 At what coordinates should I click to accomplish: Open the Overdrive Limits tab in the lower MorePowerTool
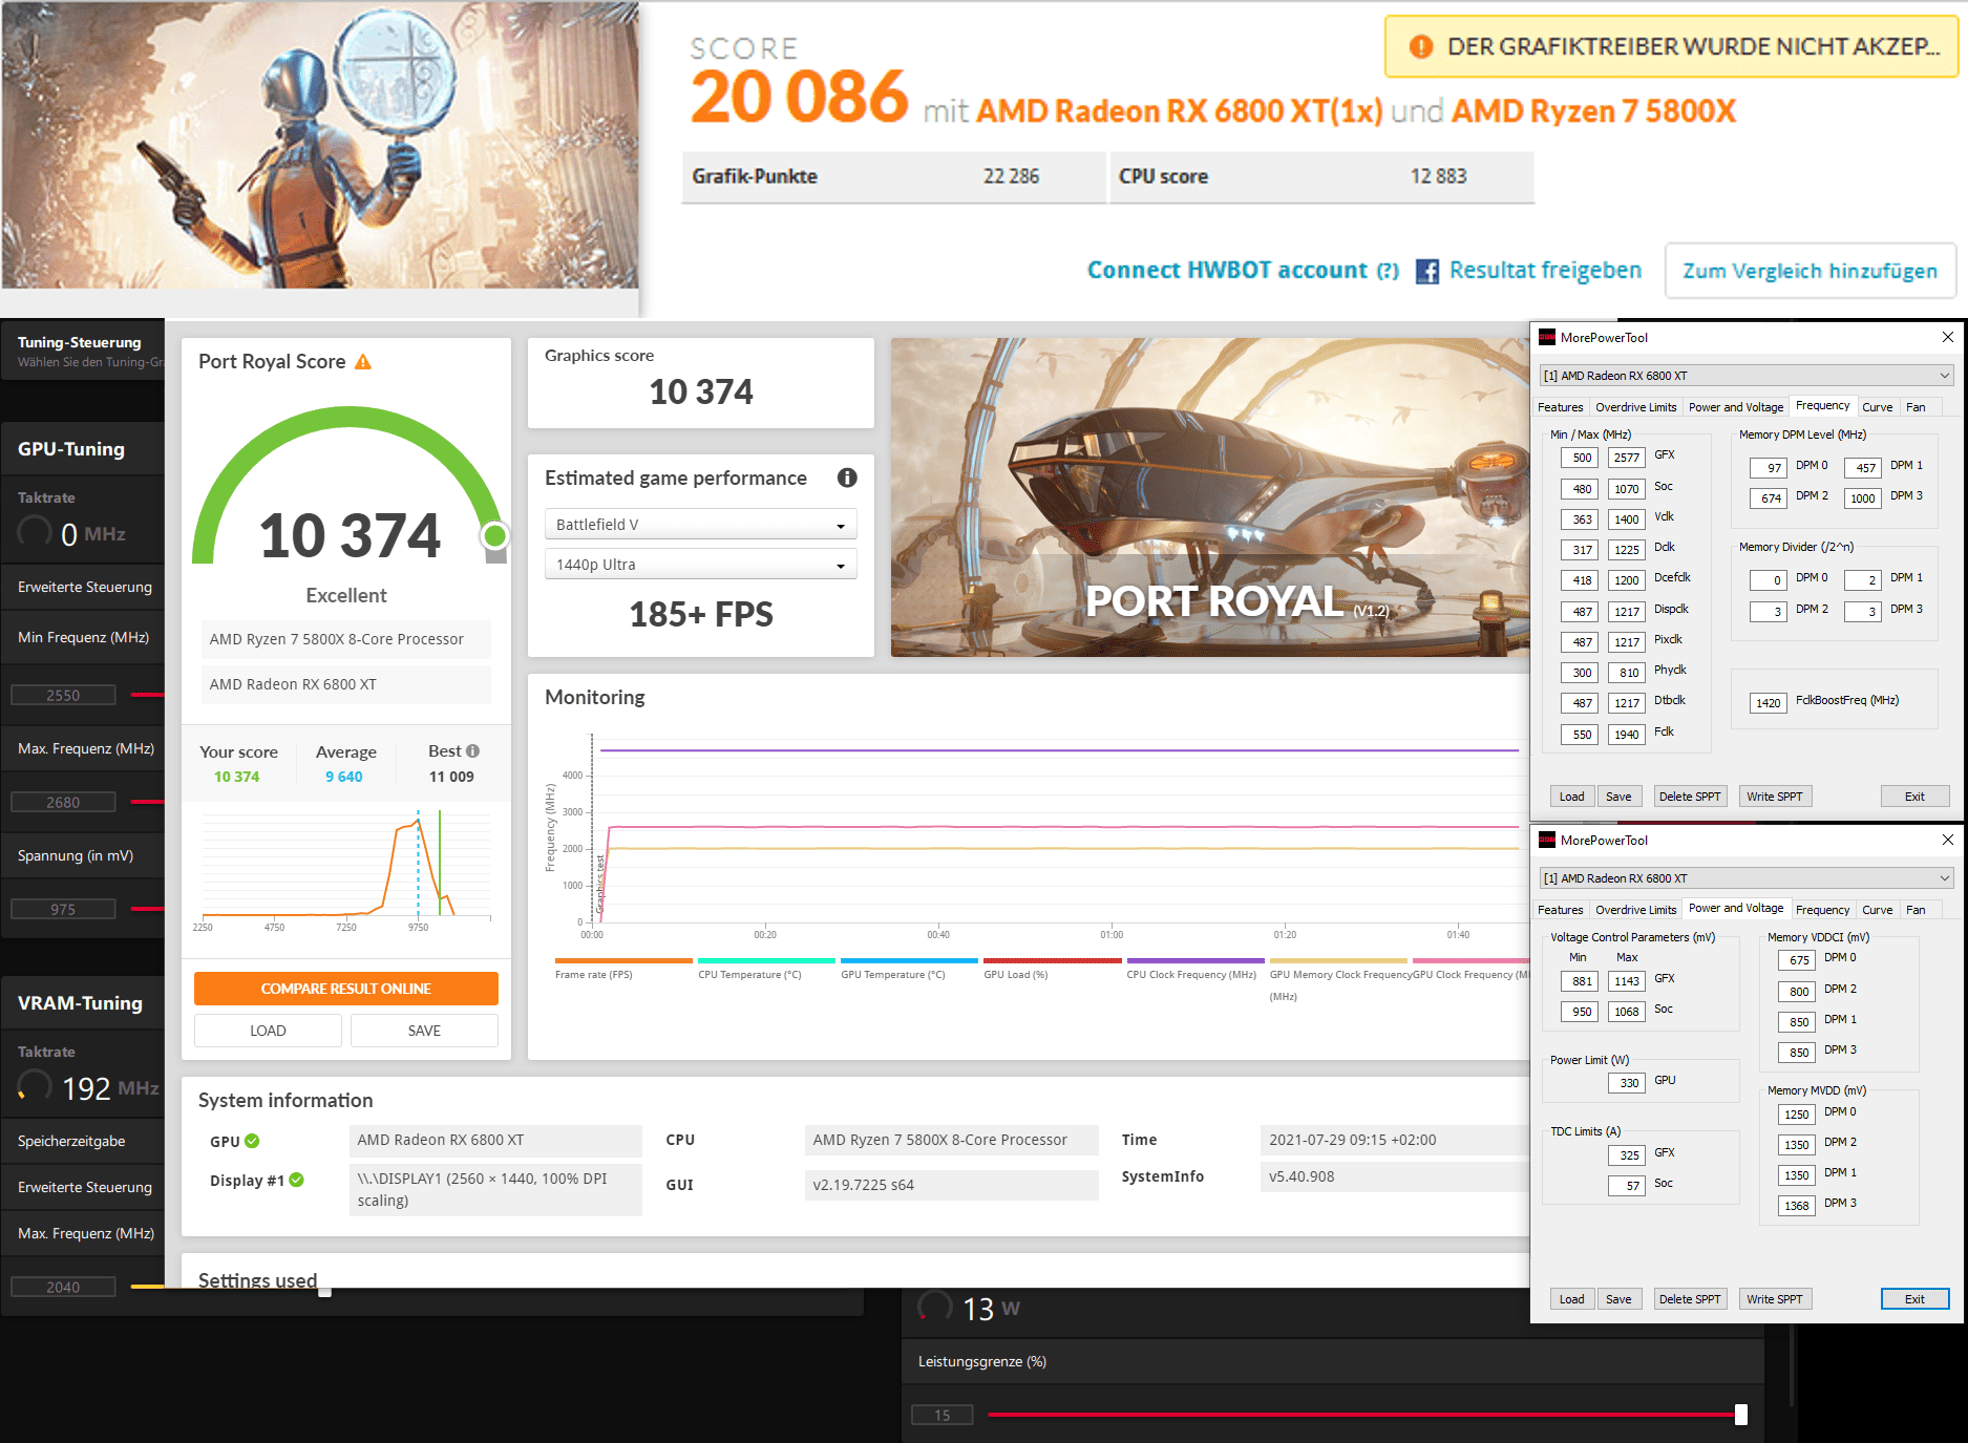click(x=1635, y=910)
